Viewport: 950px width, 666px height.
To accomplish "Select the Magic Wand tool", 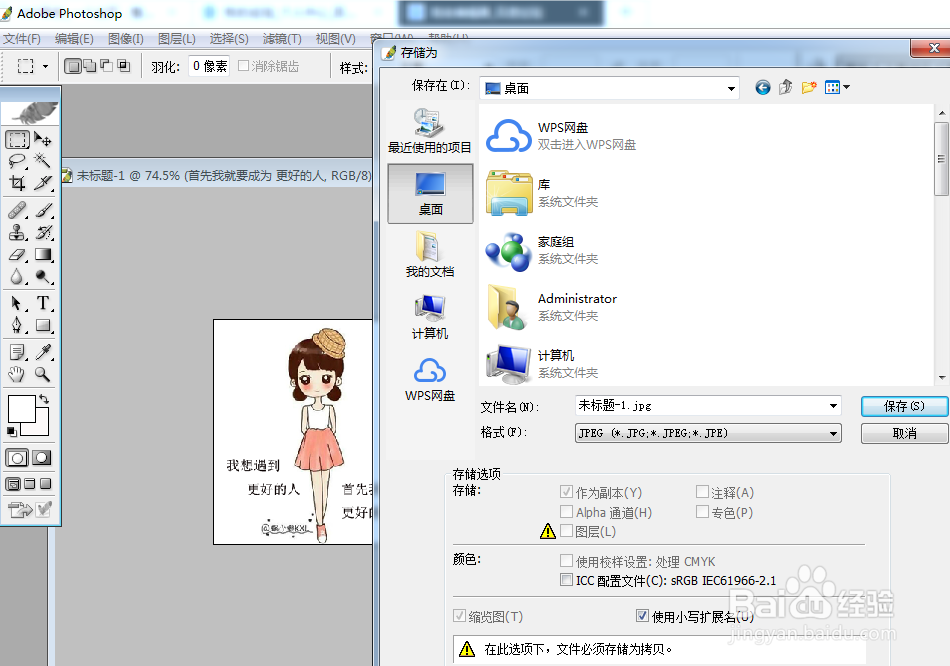I will click(x=42, y=161).
